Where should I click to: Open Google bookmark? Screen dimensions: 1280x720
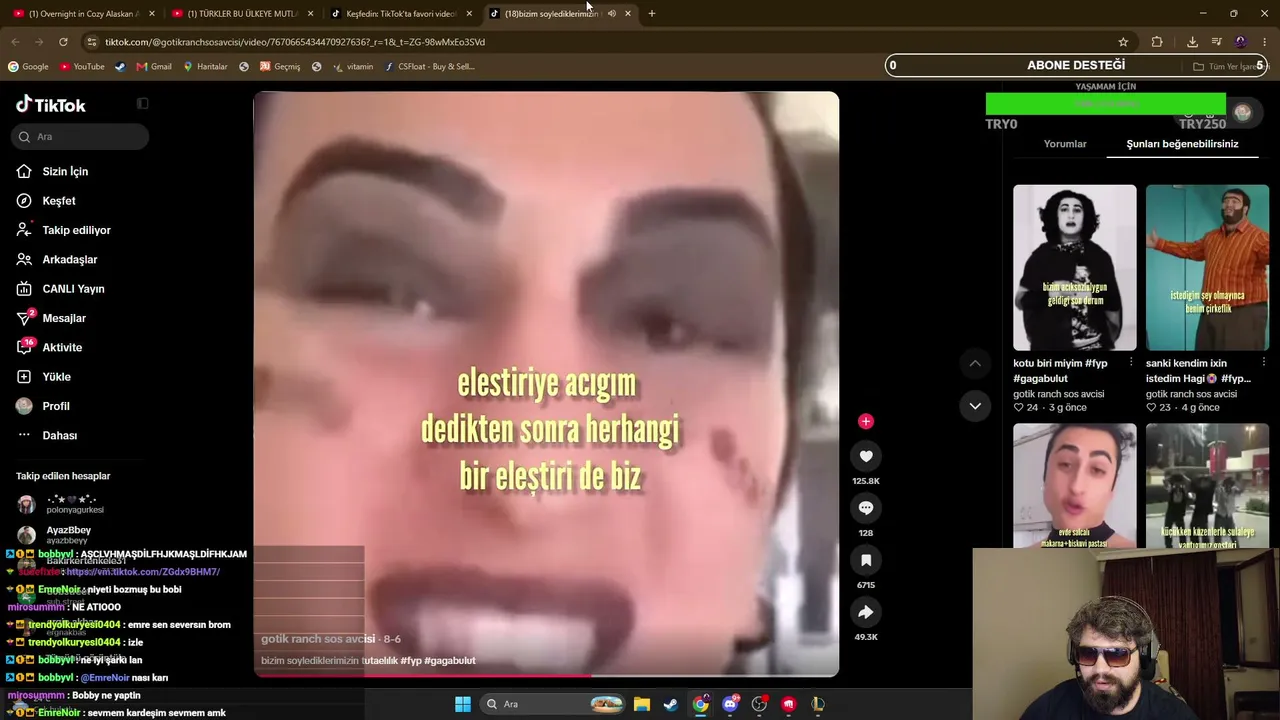coord(28,67)
